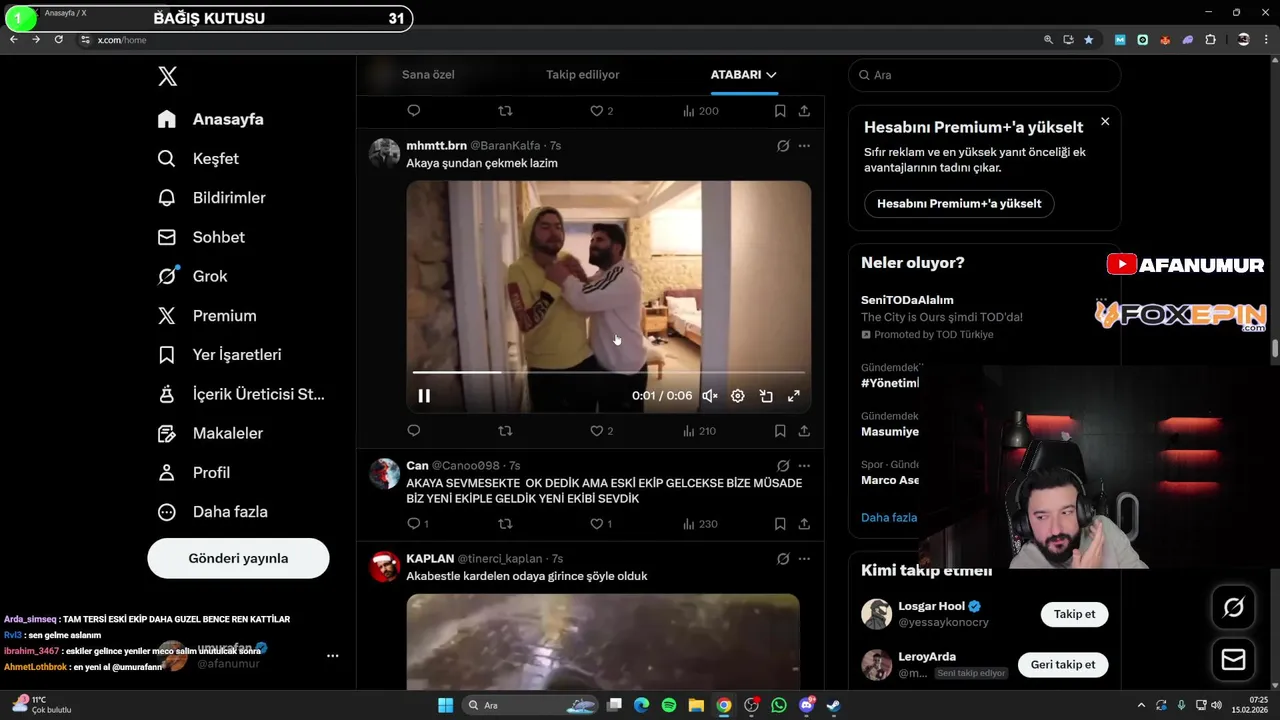Bookmark mhmtt.brn's video post

(x=780, y=431)
